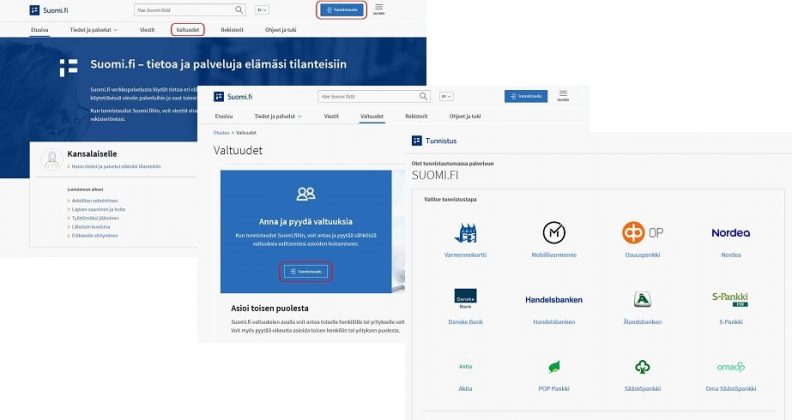
Task: Select the Etusivu tab on the home page
Action: tap(39, 30)
